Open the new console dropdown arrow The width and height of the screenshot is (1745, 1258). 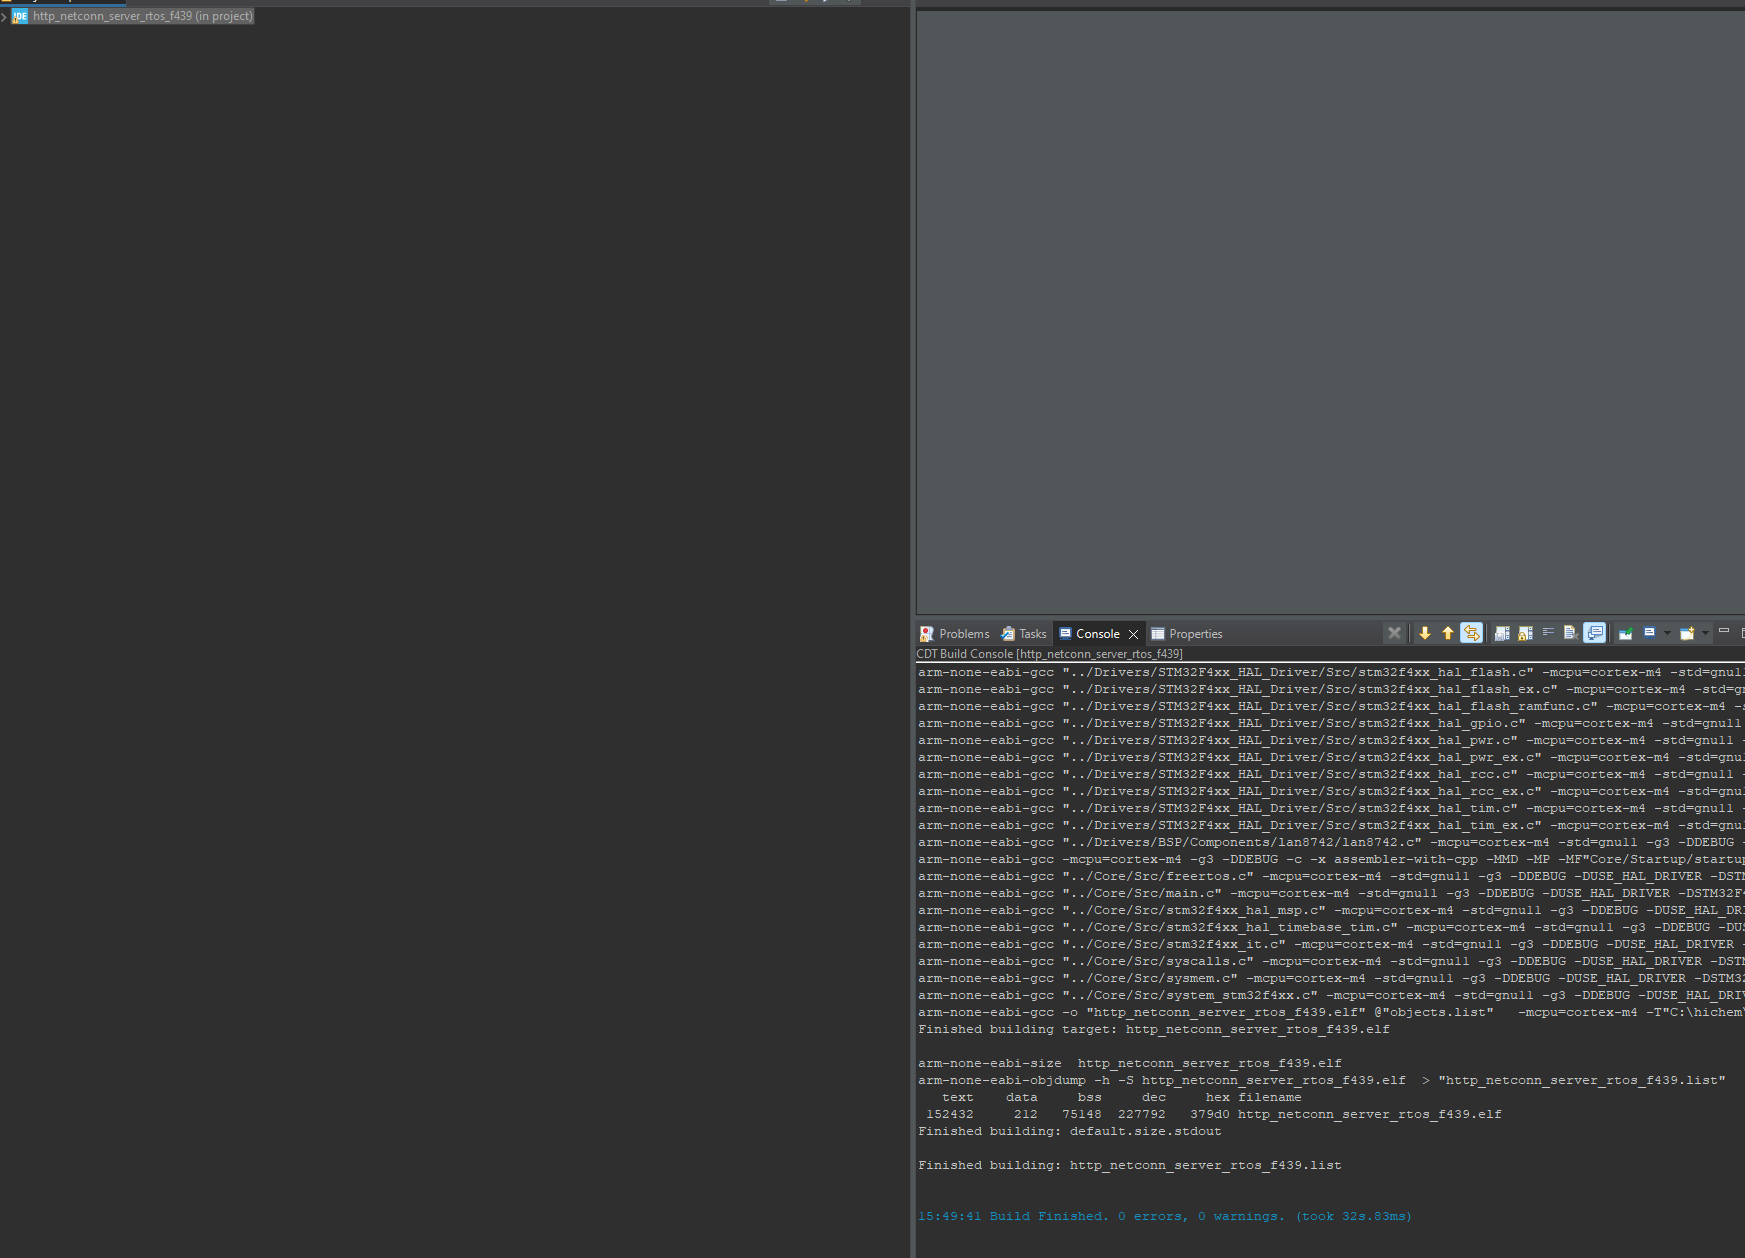1705,633
